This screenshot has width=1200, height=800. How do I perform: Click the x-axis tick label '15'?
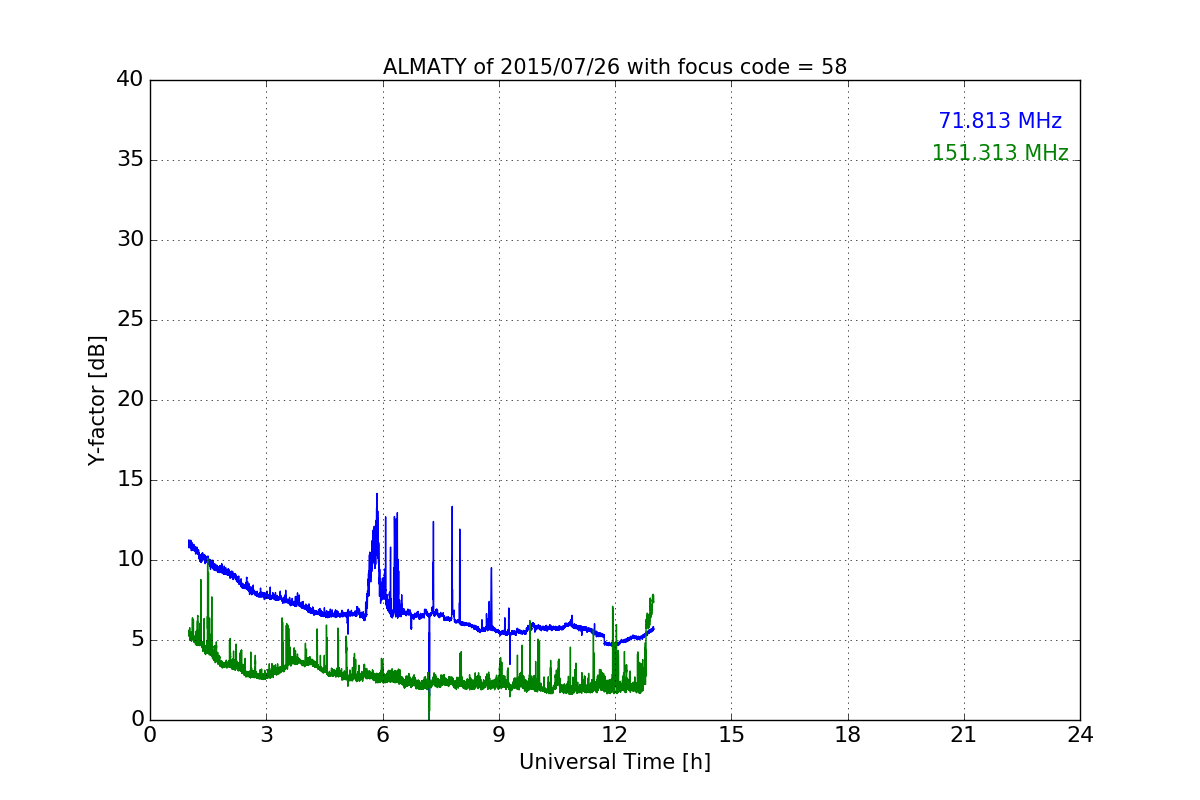(731, 735)
